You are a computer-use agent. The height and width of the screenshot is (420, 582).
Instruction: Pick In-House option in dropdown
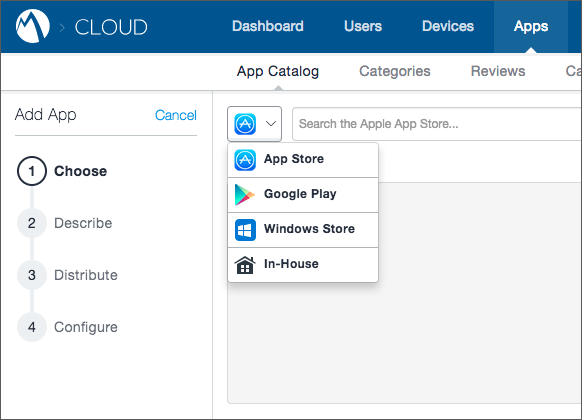(303, 265)
